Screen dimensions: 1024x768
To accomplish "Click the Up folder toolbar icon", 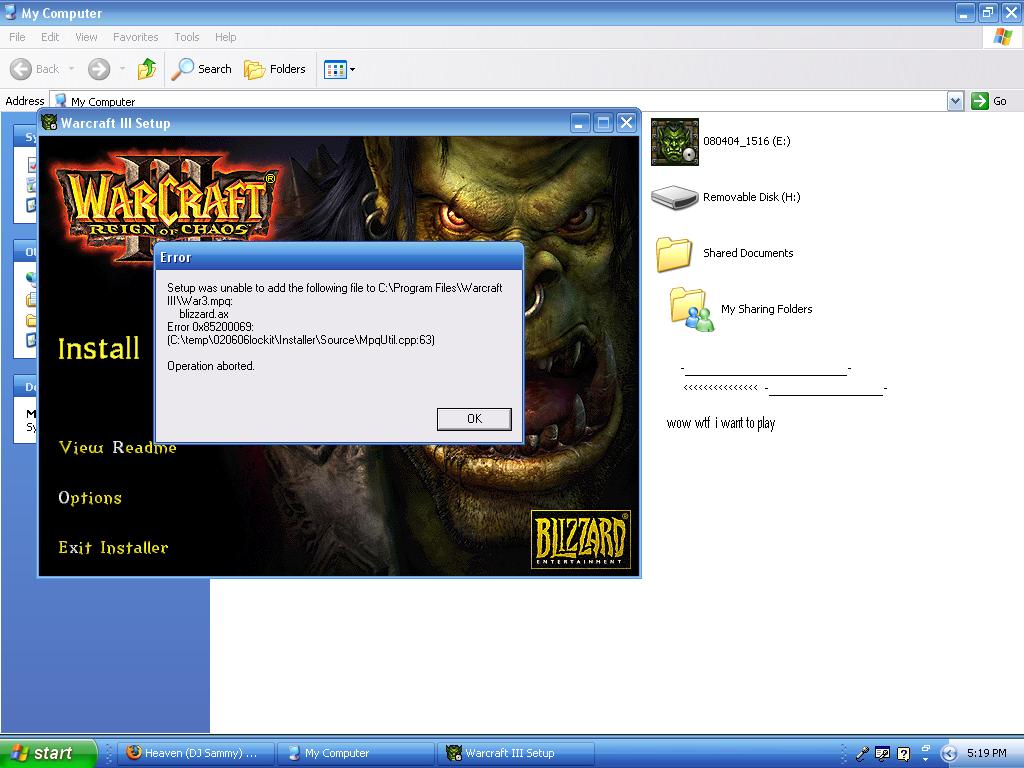I will click(147, 69).
